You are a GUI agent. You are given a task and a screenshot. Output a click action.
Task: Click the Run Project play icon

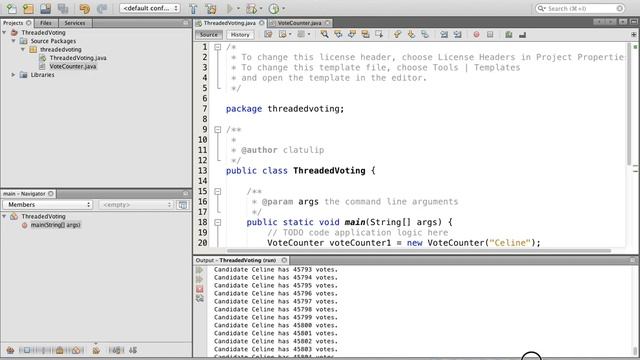click(x=230, y=9)
